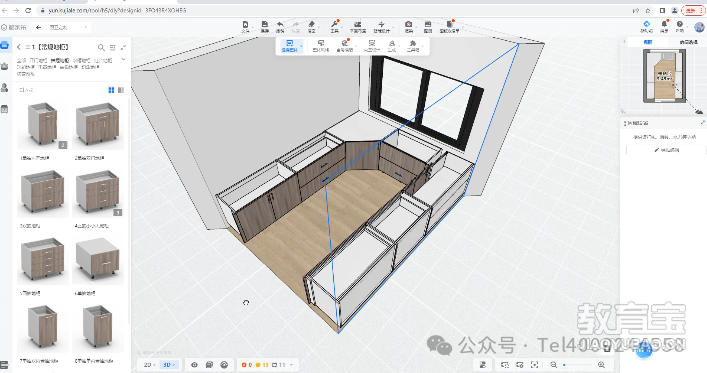This screenshot has width=707, height=373.
Task: Zoom in with bottom magnifier plus icon
Action: click(x=601, y=364)
